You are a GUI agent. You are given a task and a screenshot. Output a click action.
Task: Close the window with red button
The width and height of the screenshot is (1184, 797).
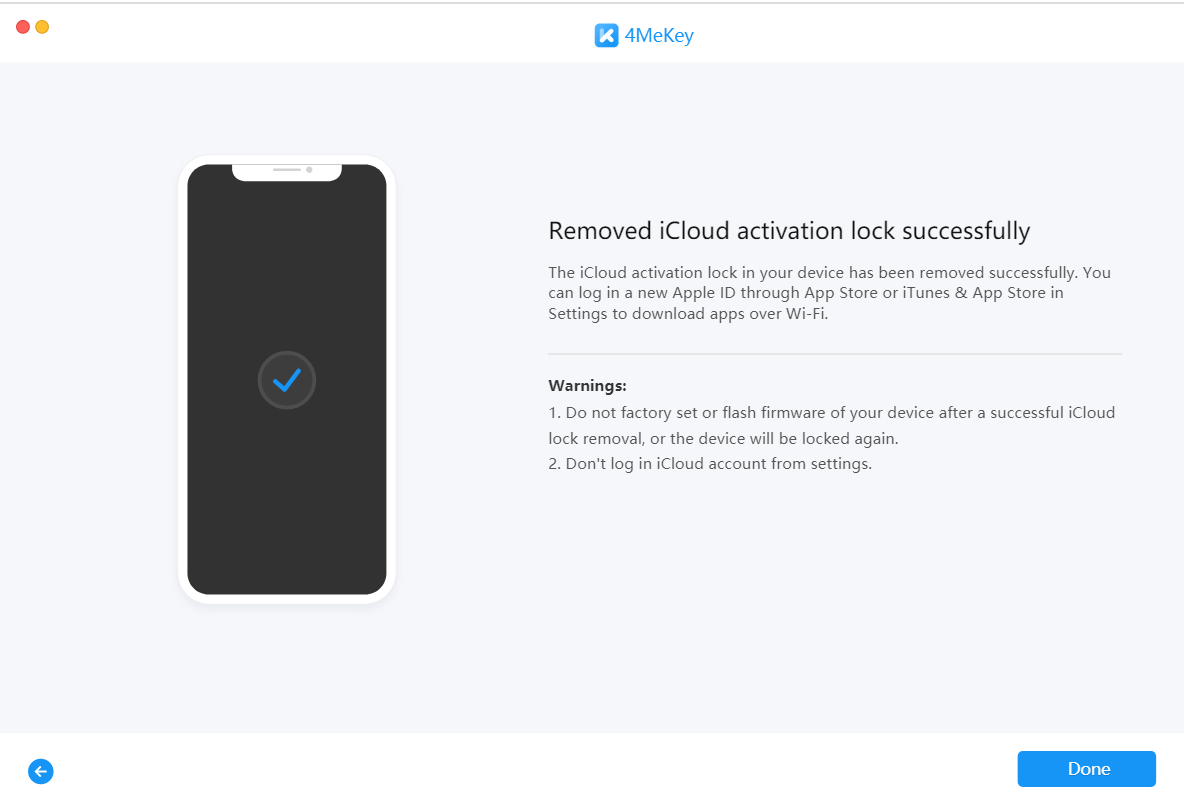(23, 27)
